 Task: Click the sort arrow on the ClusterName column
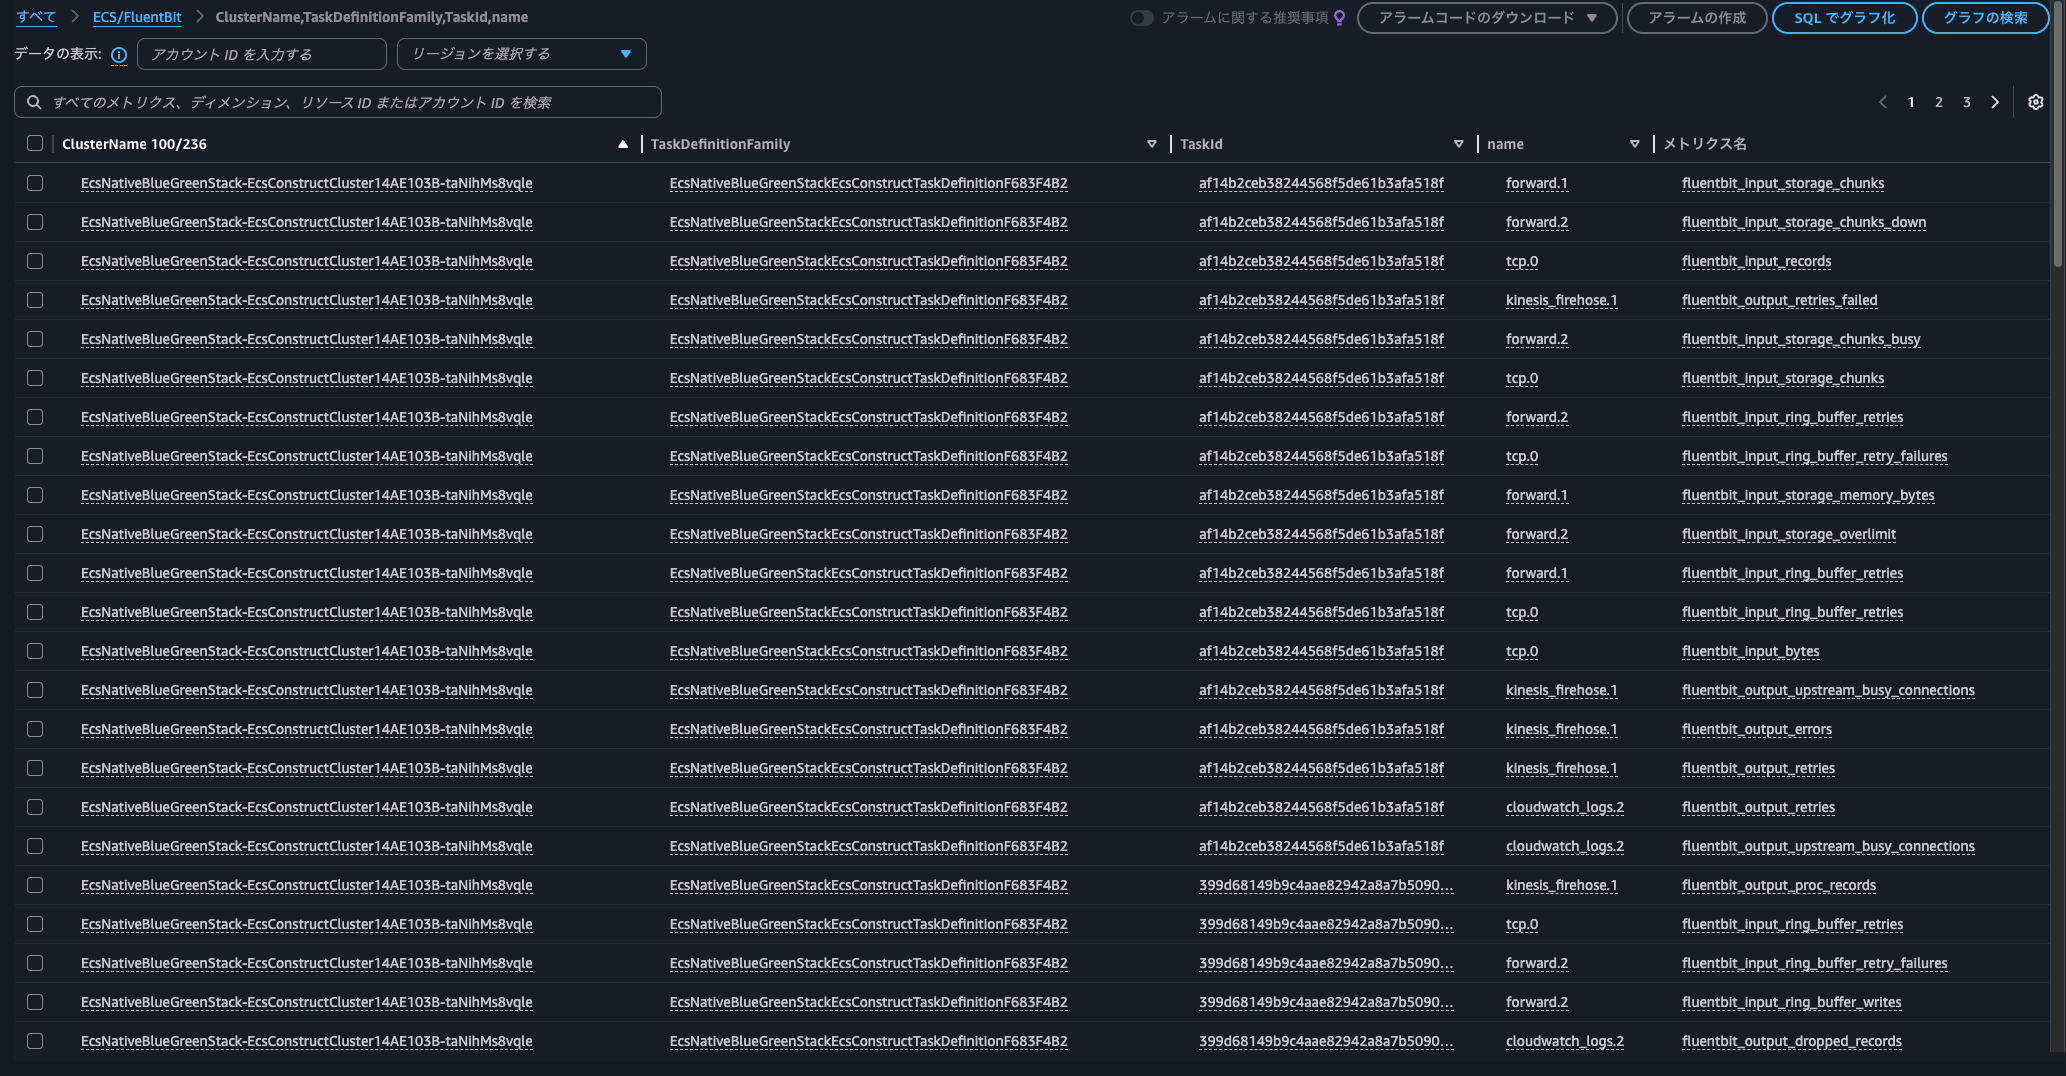click(623, 143)
